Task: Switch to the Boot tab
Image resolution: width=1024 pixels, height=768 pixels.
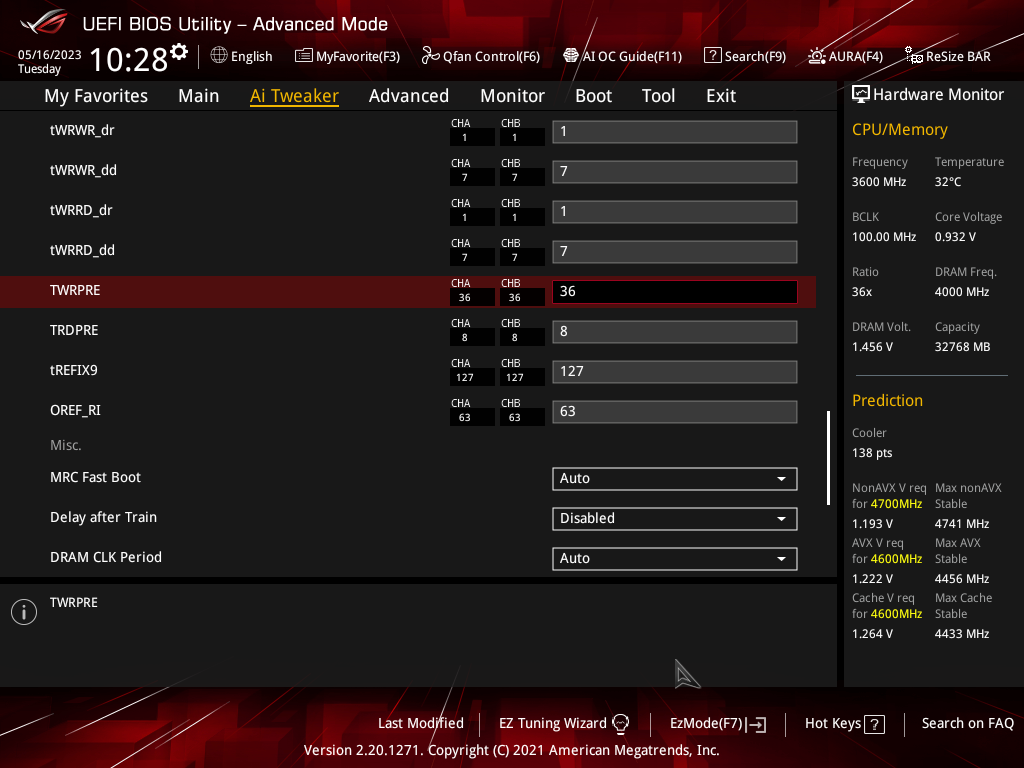Action: [x=594, y=96]
